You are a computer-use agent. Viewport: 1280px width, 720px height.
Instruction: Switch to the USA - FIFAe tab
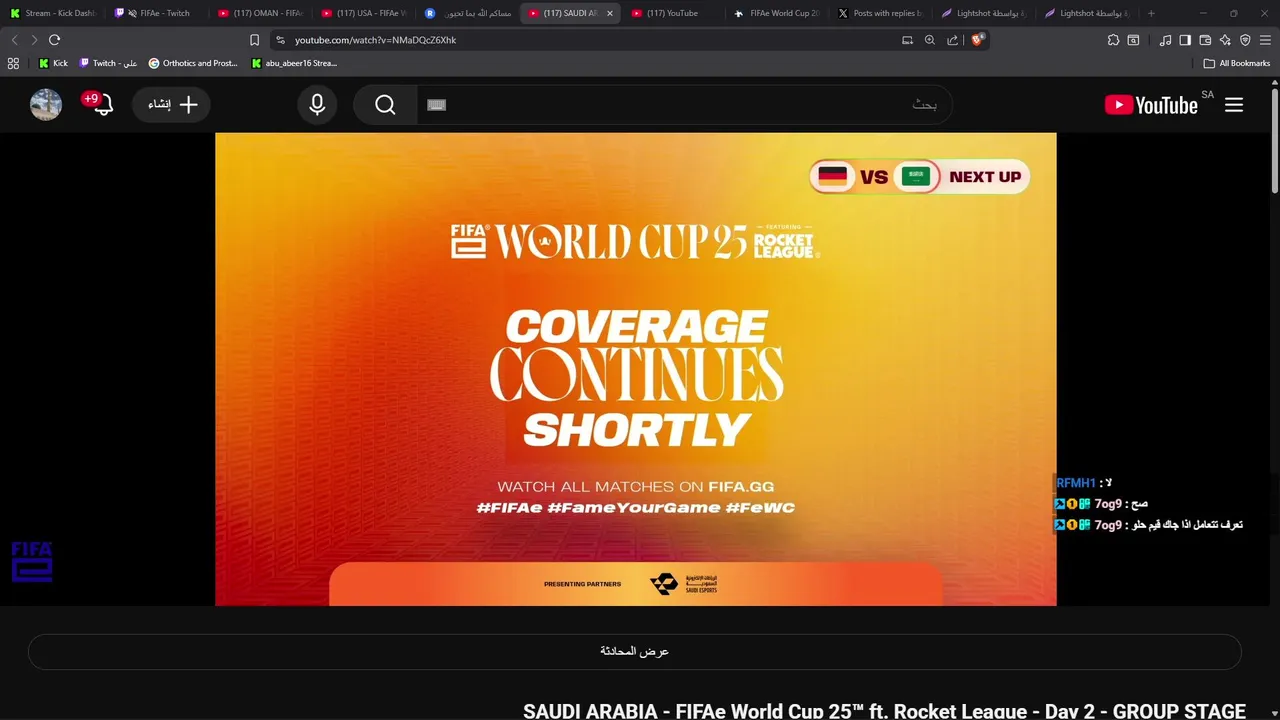point(363,13)
